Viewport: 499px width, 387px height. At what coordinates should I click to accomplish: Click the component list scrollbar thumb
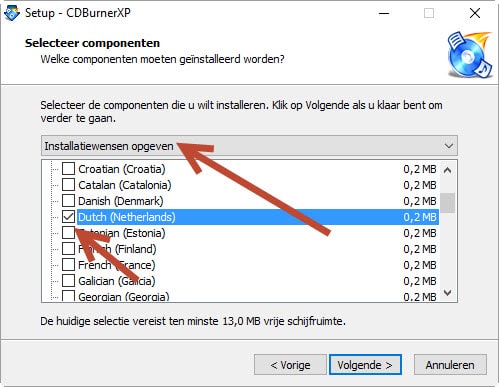point(448,202)
